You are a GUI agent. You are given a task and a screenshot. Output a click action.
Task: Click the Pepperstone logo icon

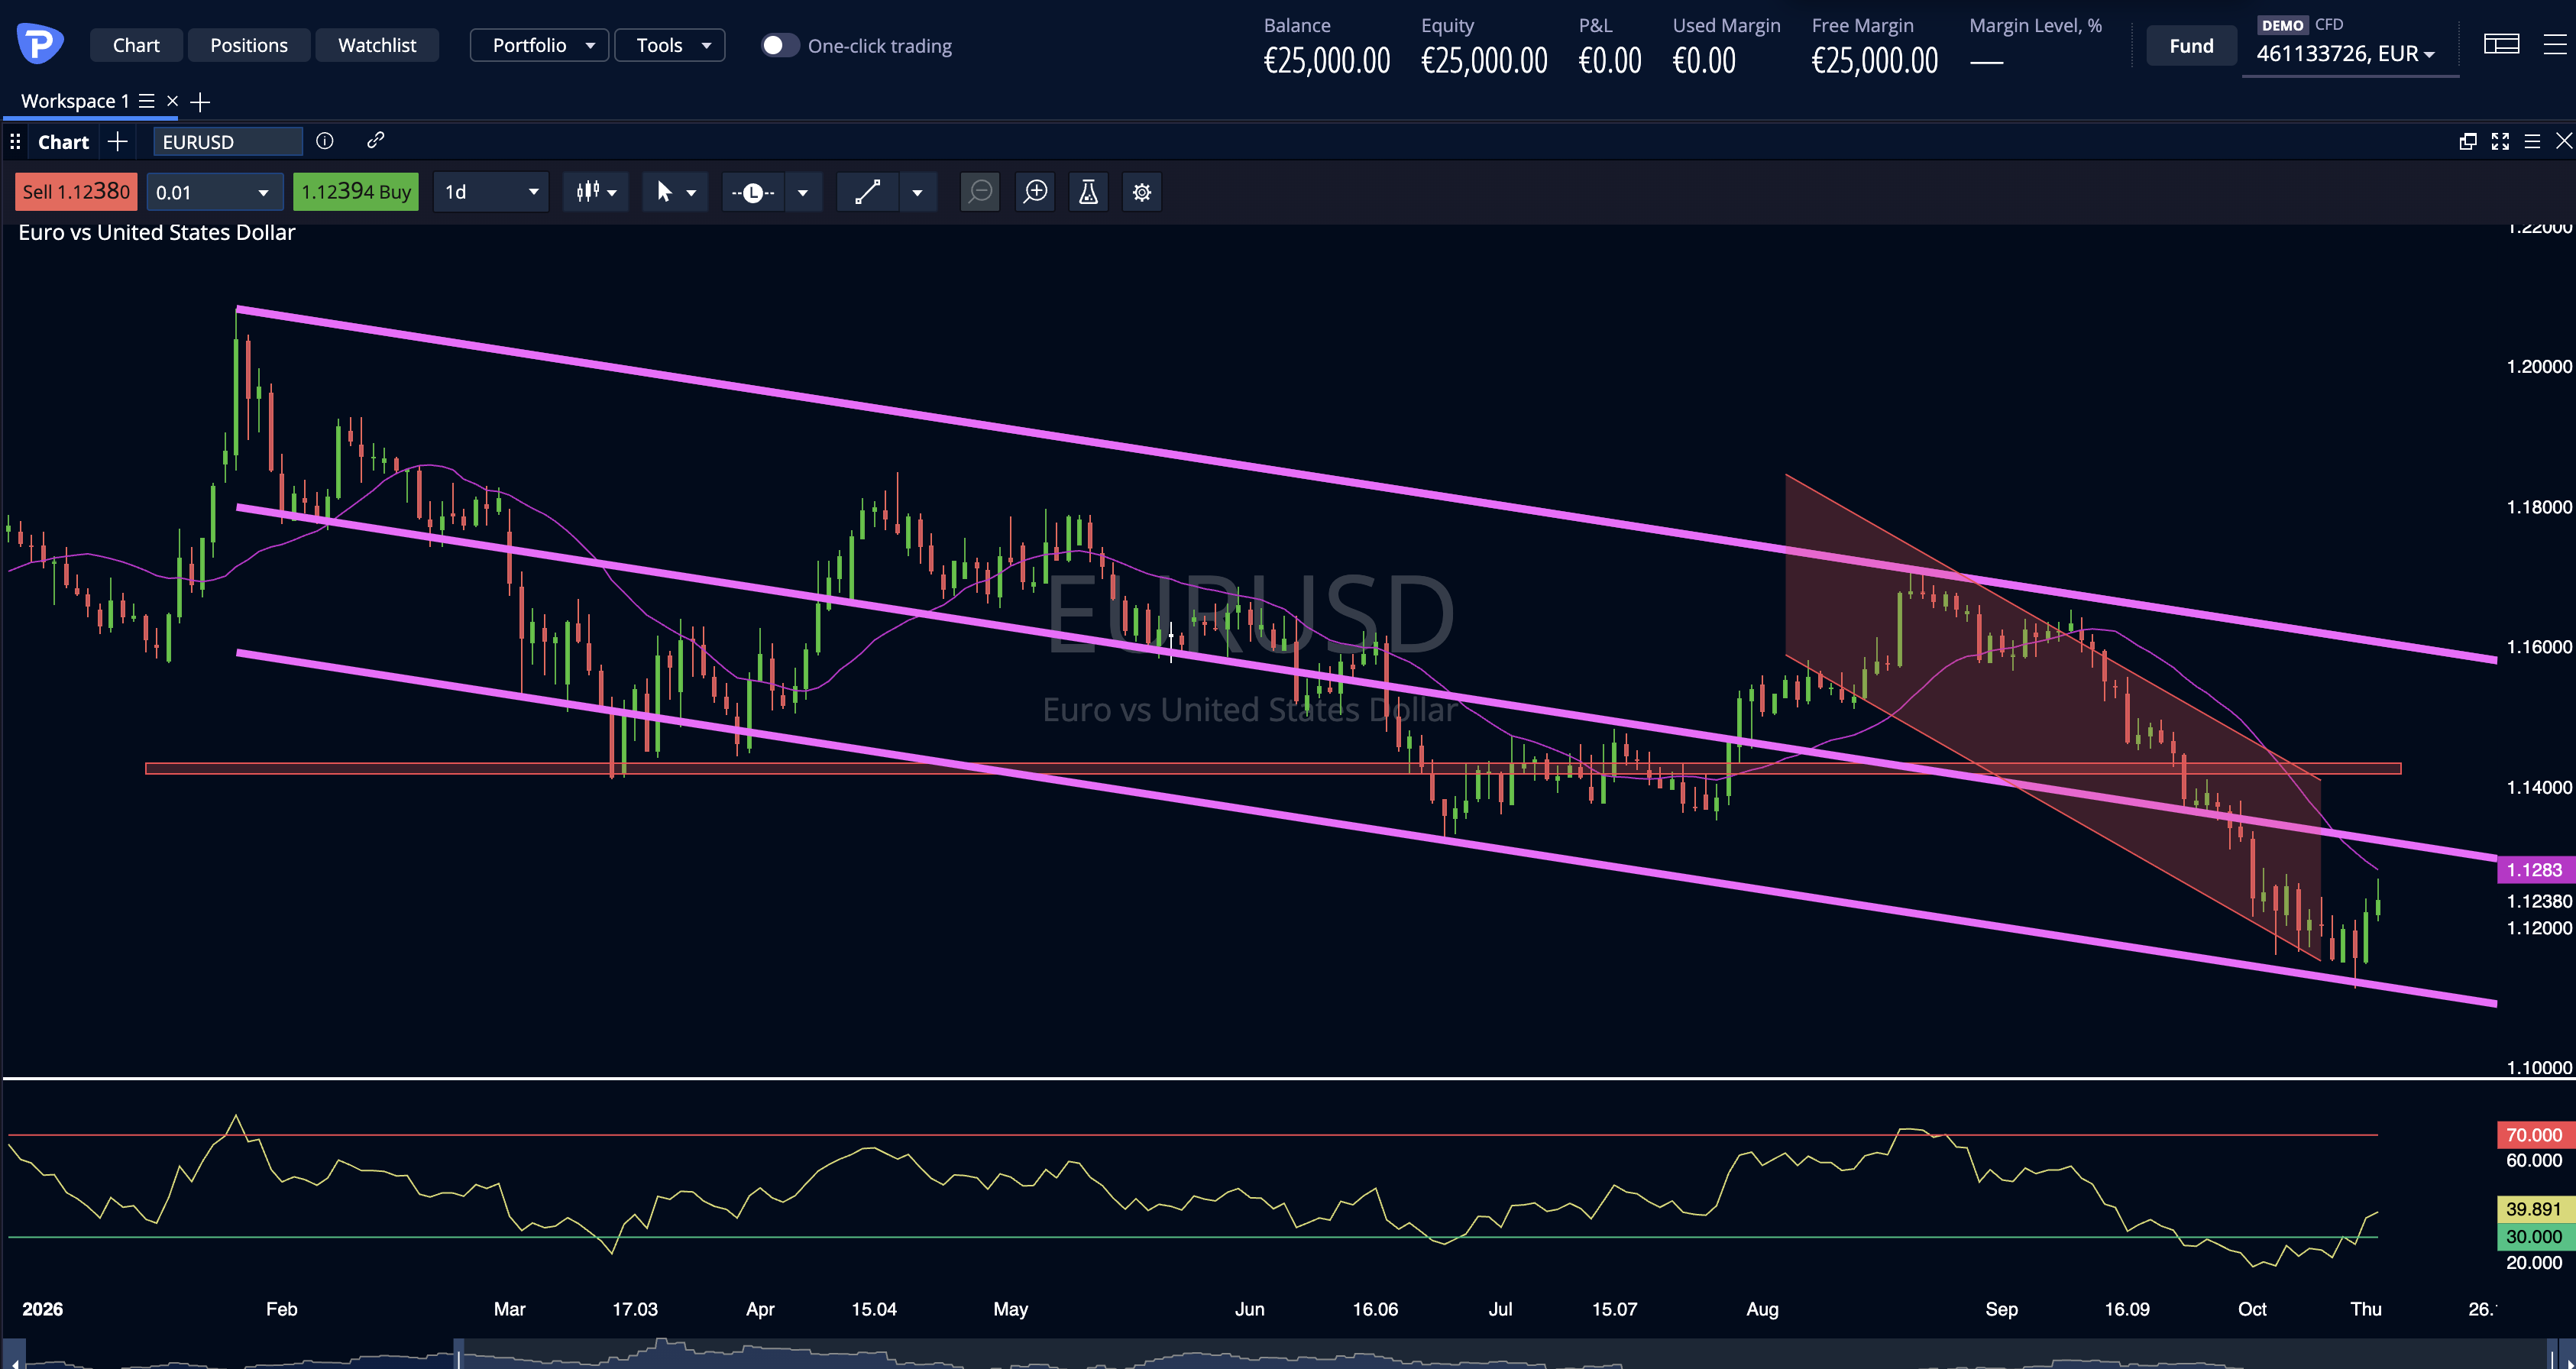coord(40,44)
